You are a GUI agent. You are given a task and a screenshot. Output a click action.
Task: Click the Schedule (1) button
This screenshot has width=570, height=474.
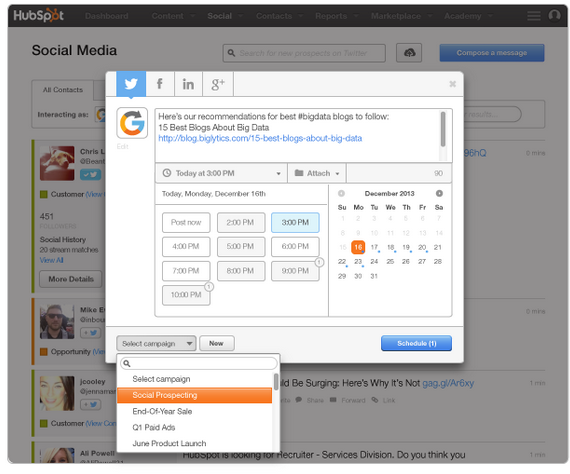click(x=416, y=343)
